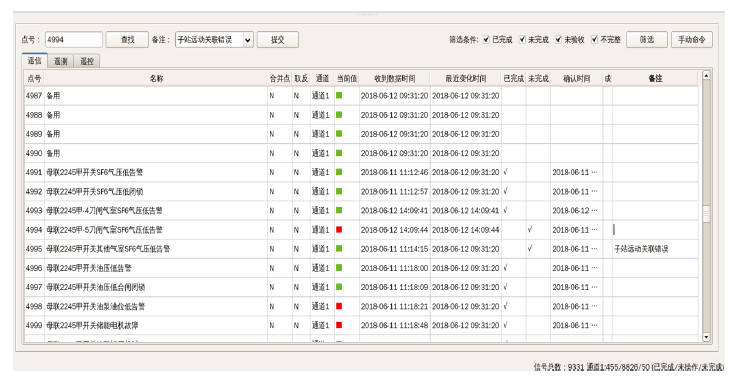737x382 pixels.
Task: Switch to the 遥信 tab
Action: coord(34,61)
